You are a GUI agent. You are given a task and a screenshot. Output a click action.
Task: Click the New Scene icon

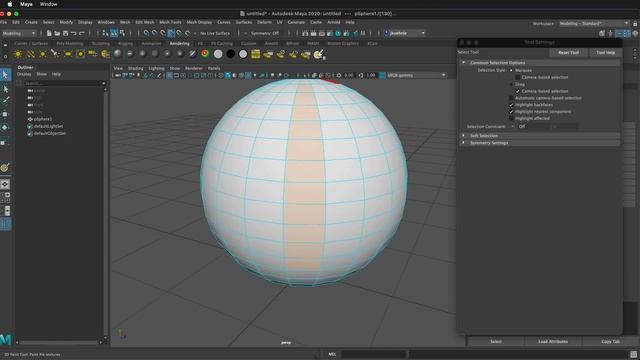[x=49, y=33]
